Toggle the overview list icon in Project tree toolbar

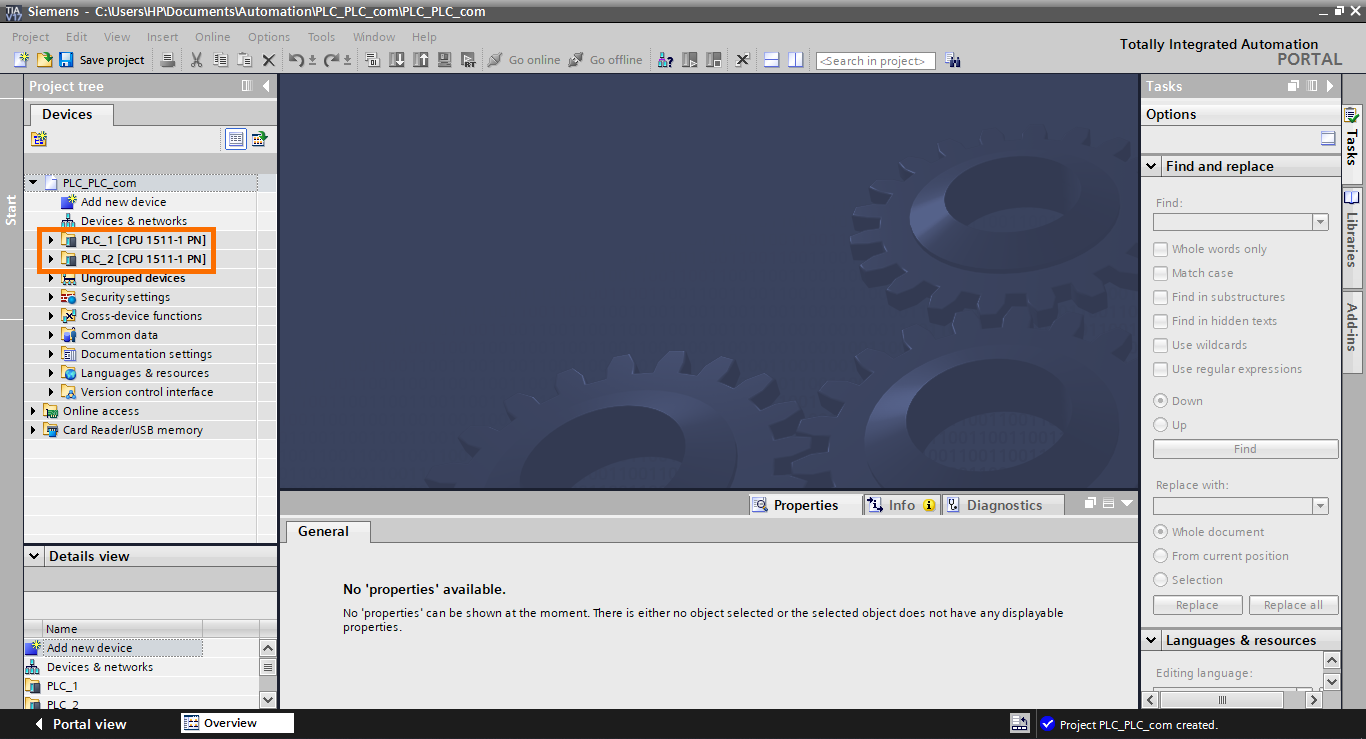[236, 139]
